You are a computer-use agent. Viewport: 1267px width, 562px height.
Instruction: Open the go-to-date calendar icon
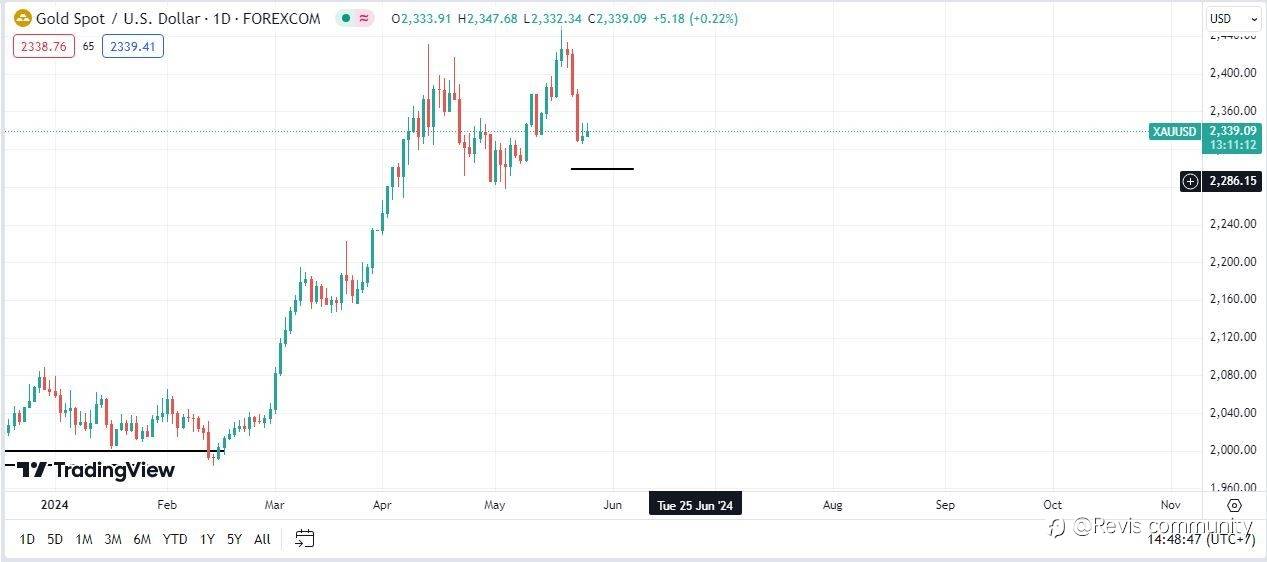click(x=305, y=539)
